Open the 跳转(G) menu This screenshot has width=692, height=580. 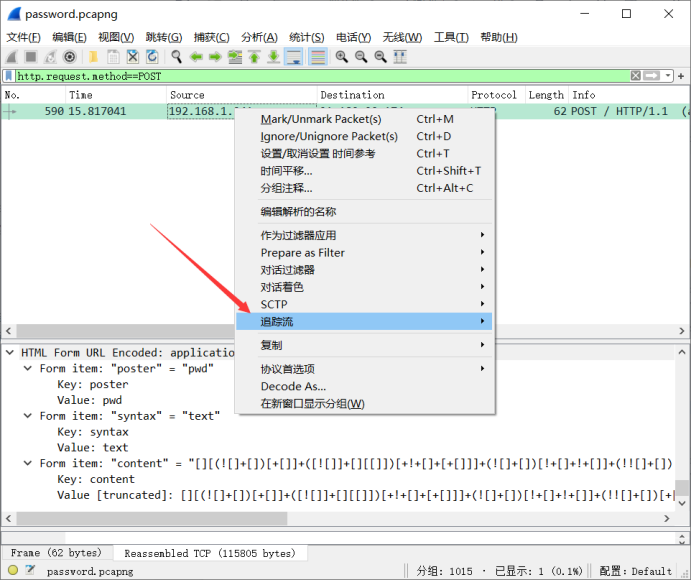coord(164,38)
